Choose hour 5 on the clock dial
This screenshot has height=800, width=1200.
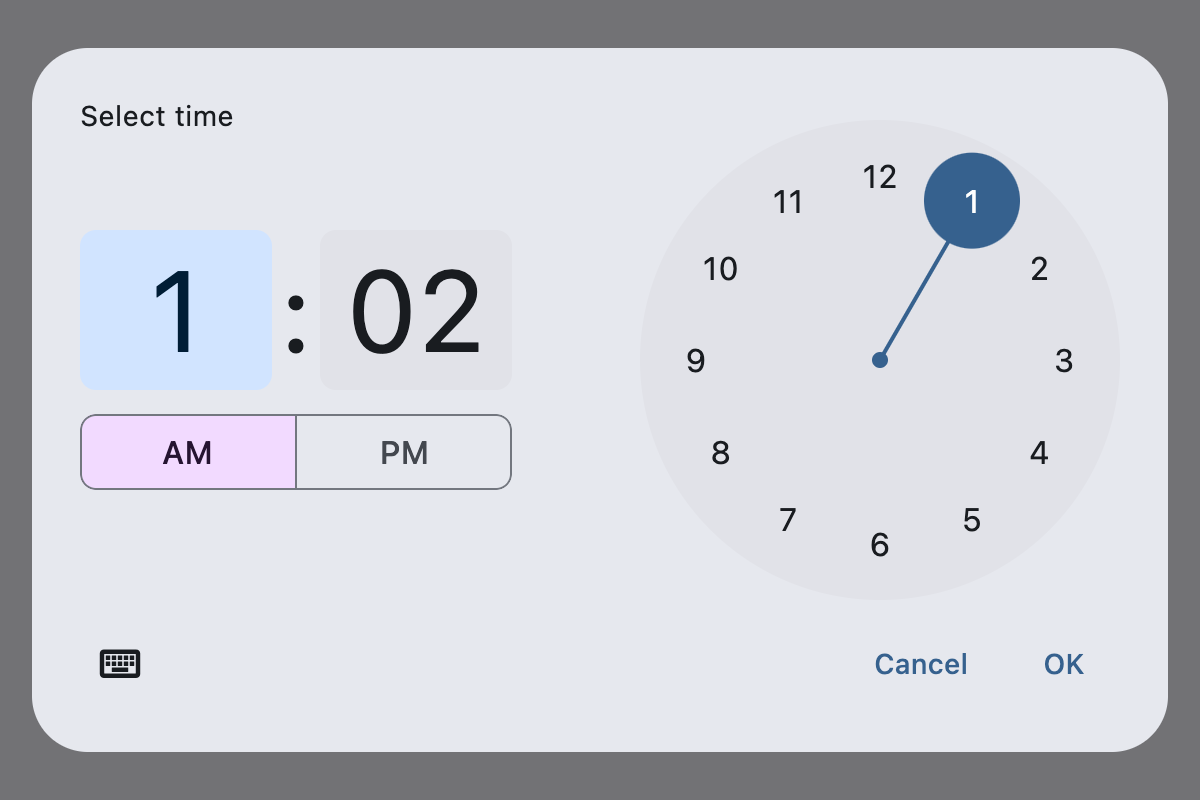(x=971, y=519)
